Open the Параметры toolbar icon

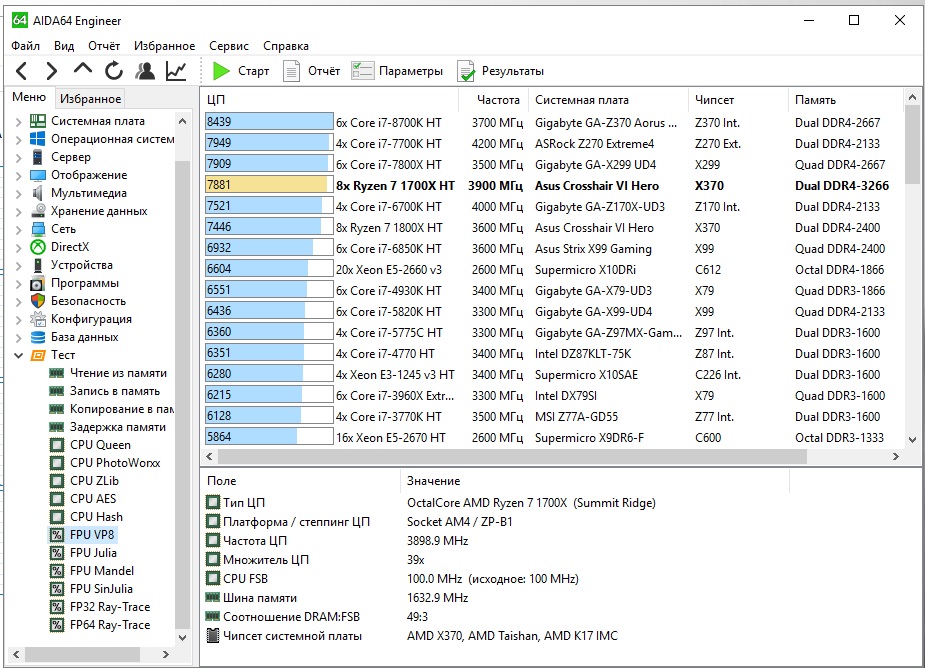coord(362,71)
